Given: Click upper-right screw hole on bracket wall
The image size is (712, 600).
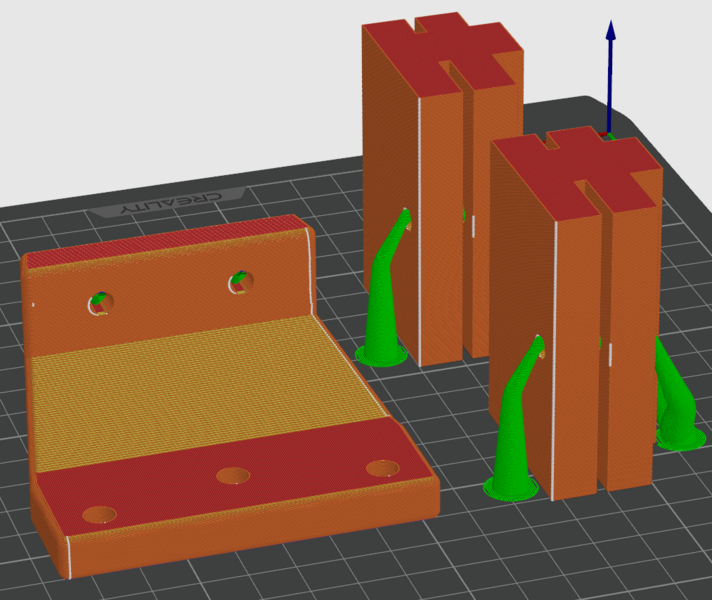Looking at the screenshot, I should tap(239, 284).
